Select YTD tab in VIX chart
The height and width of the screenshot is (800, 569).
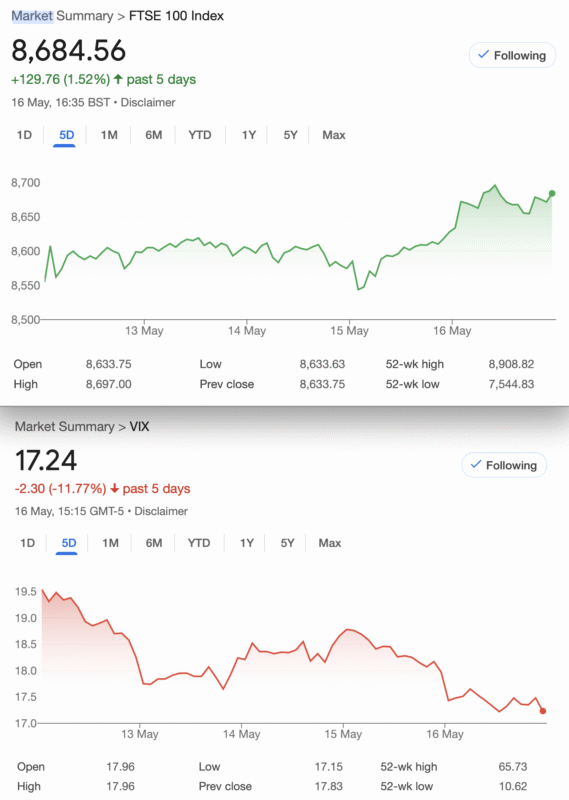(199, 543)
